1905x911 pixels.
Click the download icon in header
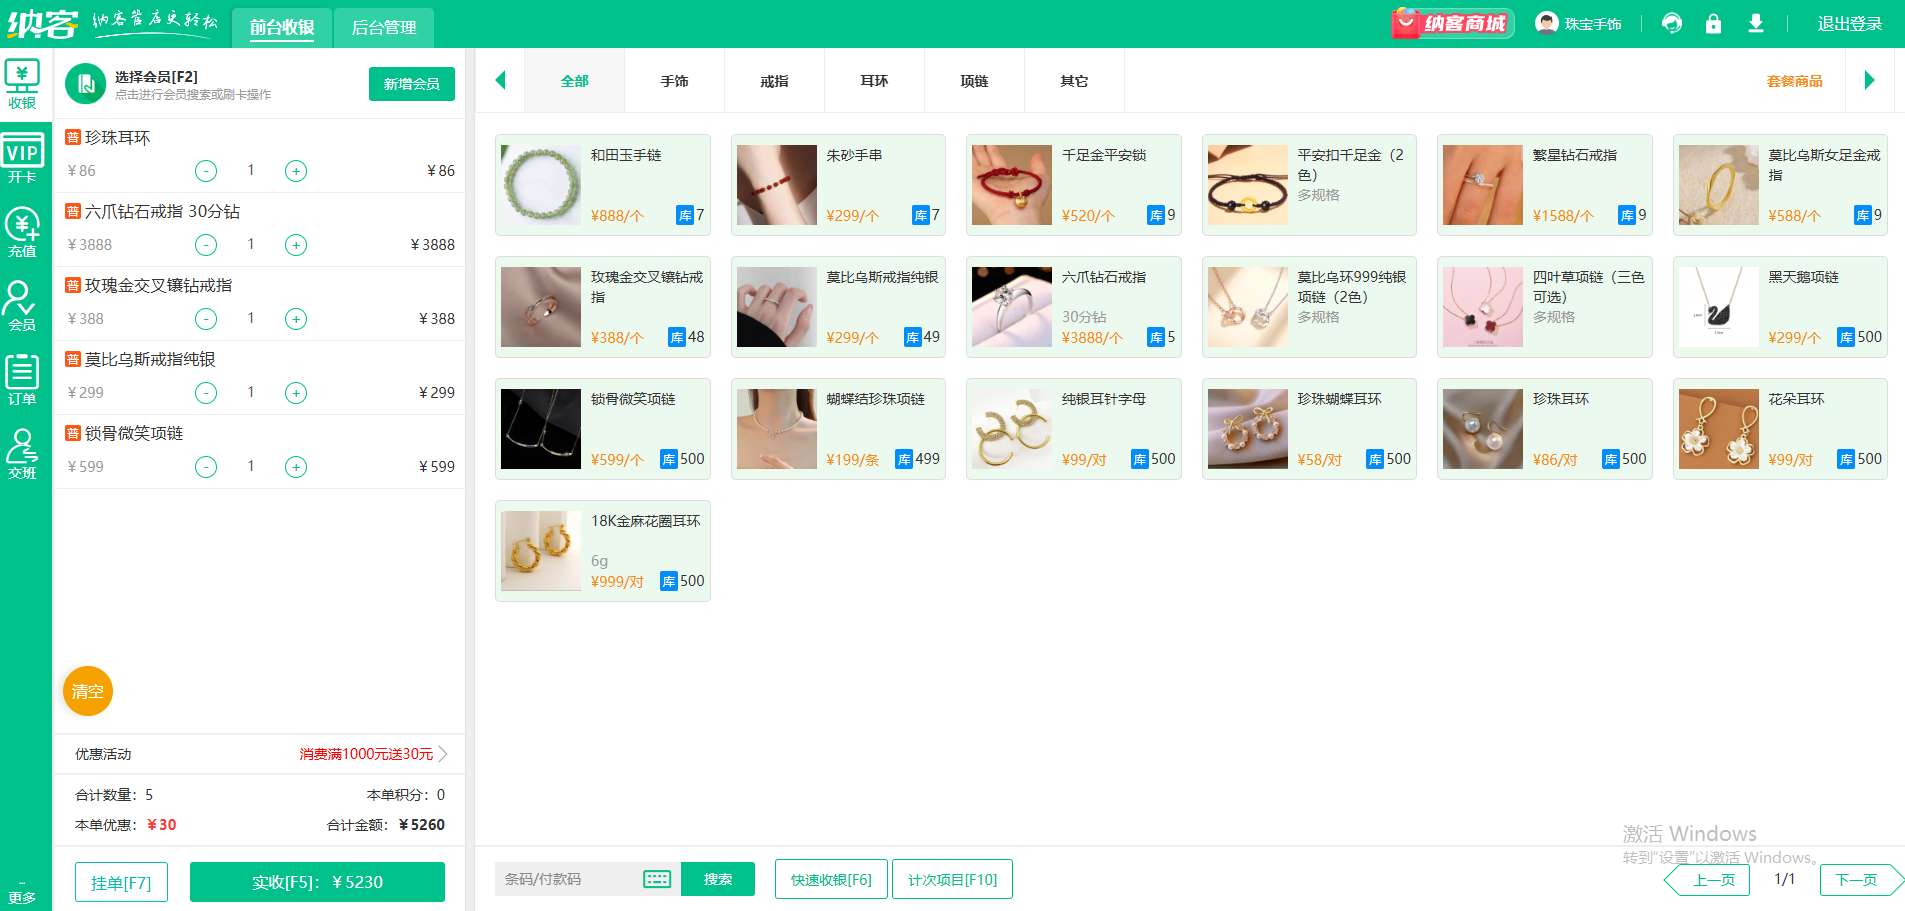[x=1755, y=23]
